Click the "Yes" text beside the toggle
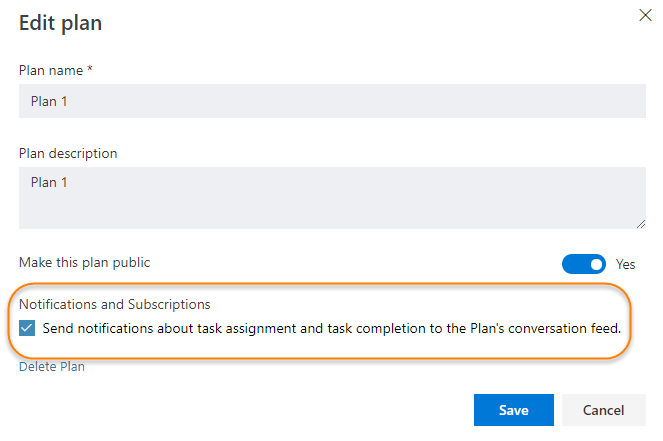Image resolution: width=663 pixels, height=441 pixels. 626,264
